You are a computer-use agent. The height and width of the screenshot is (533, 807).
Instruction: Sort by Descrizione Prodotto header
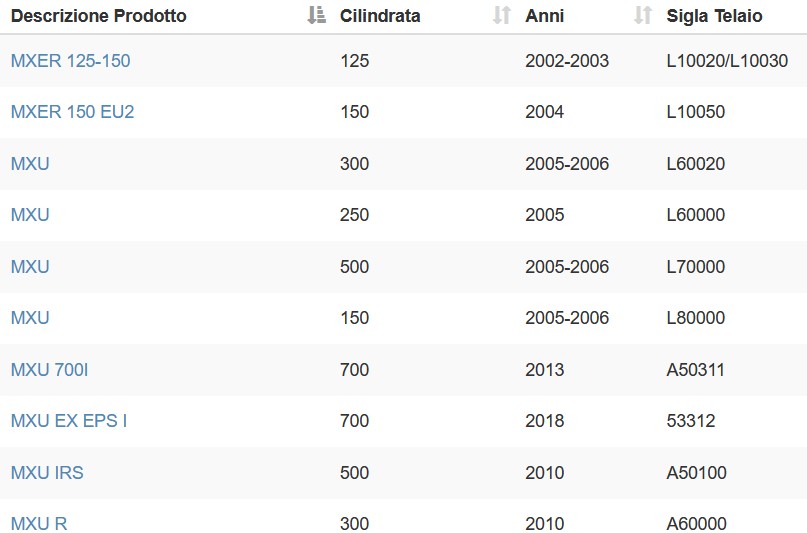(99, 16)
